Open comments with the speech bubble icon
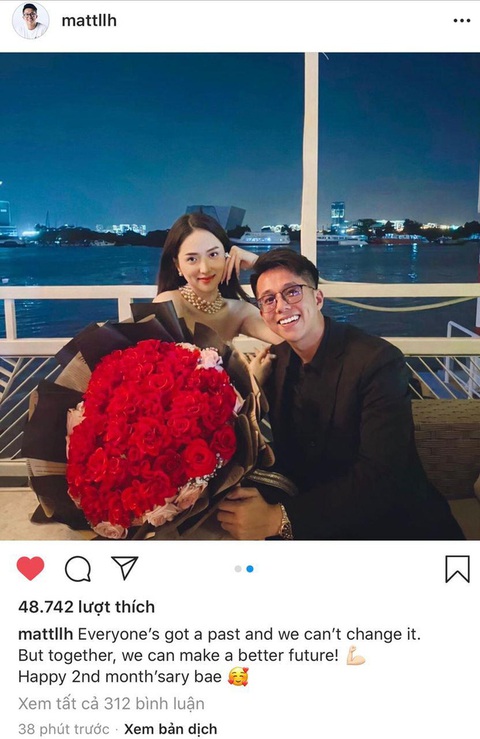Image resolution: width=480 pixels, height=739 pixels. [x=78, y=569]
